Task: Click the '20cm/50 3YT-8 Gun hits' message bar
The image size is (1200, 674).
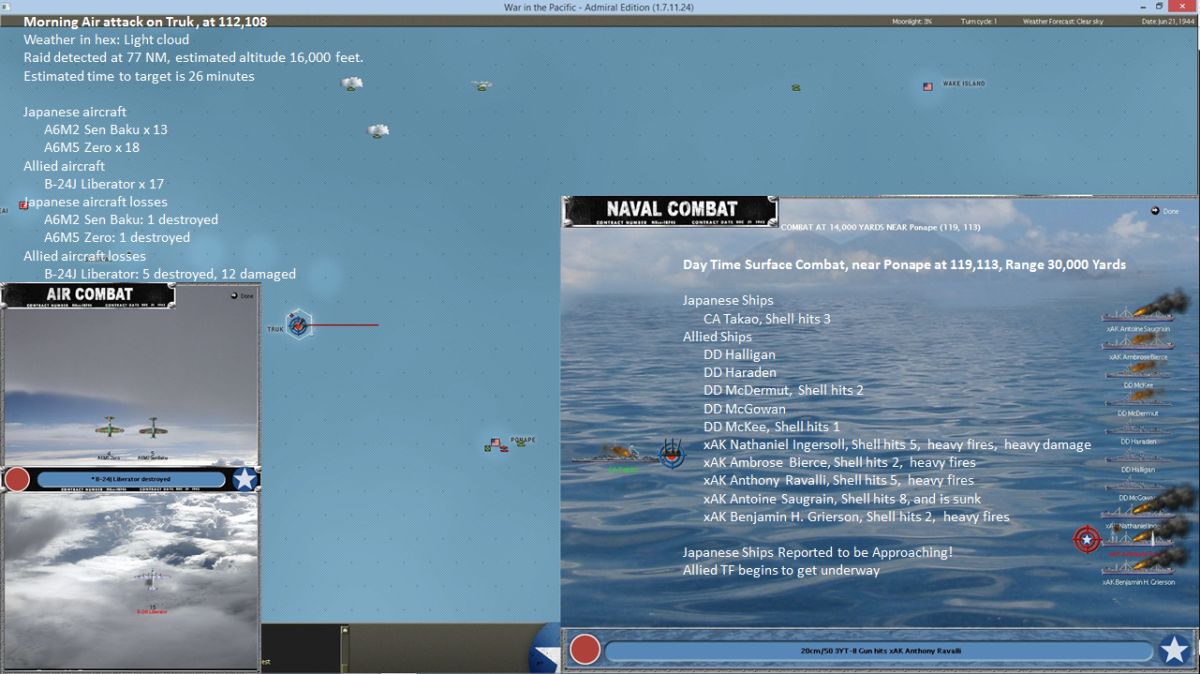Action: tap(879, 650)
